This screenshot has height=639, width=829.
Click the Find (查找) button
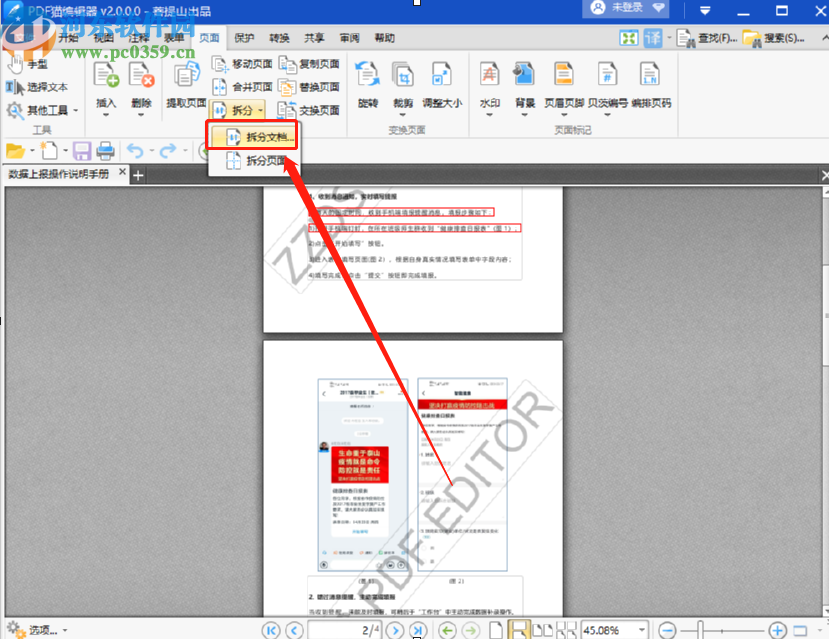(707, 38)
